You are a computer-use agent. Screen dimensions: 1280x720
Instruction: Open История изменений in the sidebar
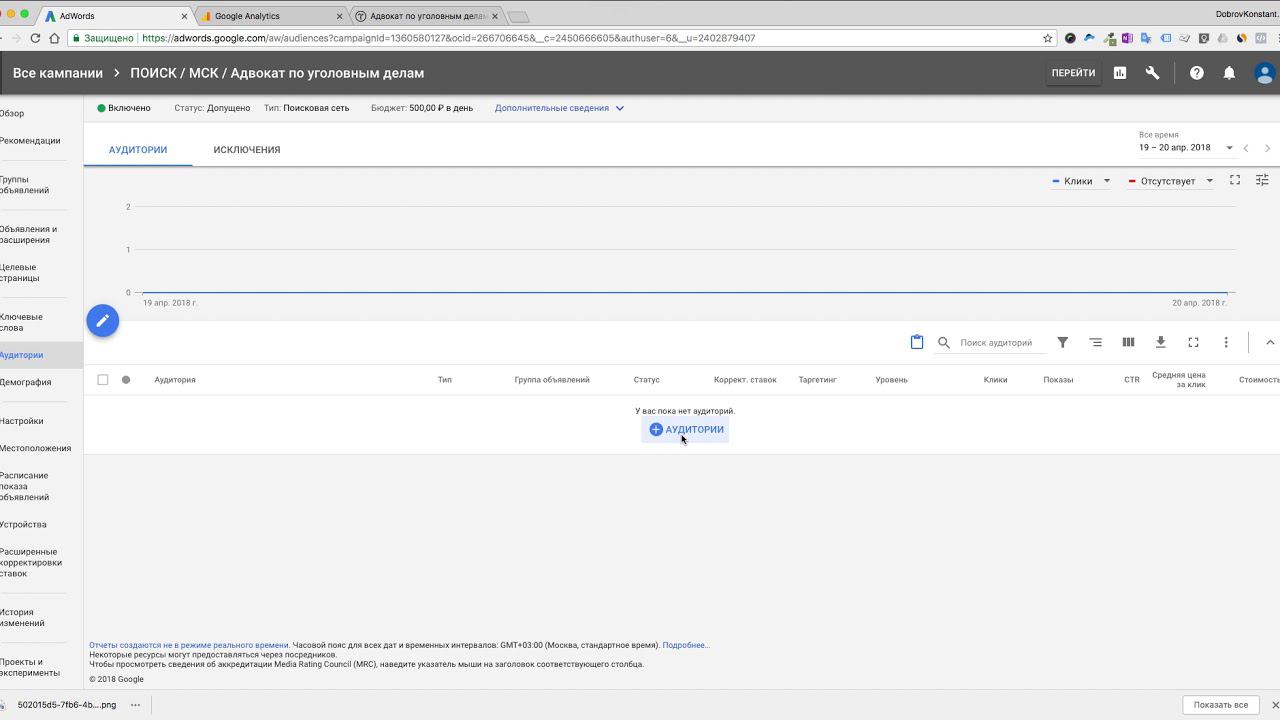22,618
